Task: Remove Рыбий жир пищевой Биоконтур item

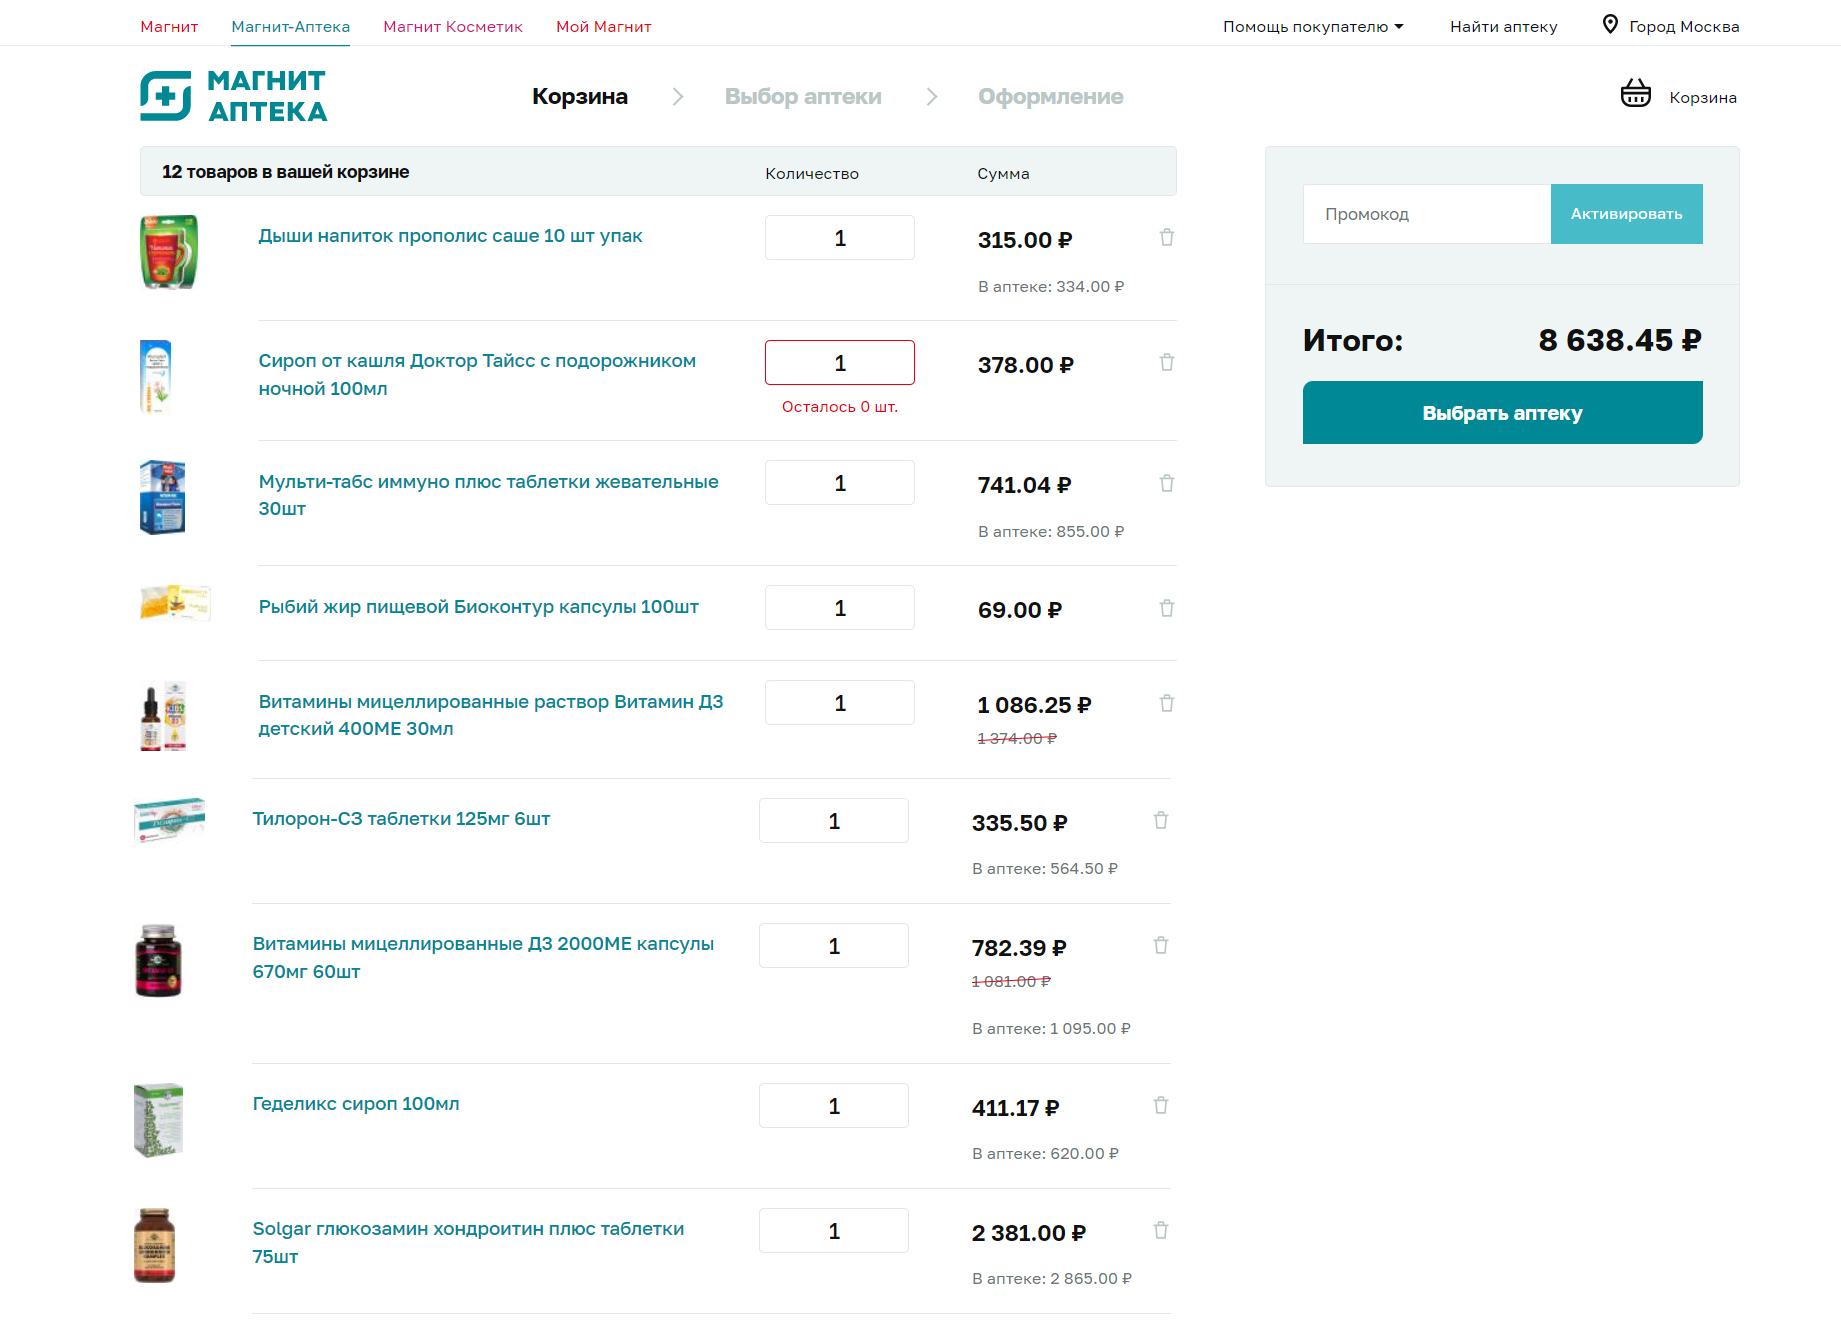Action: [1166, 609]
